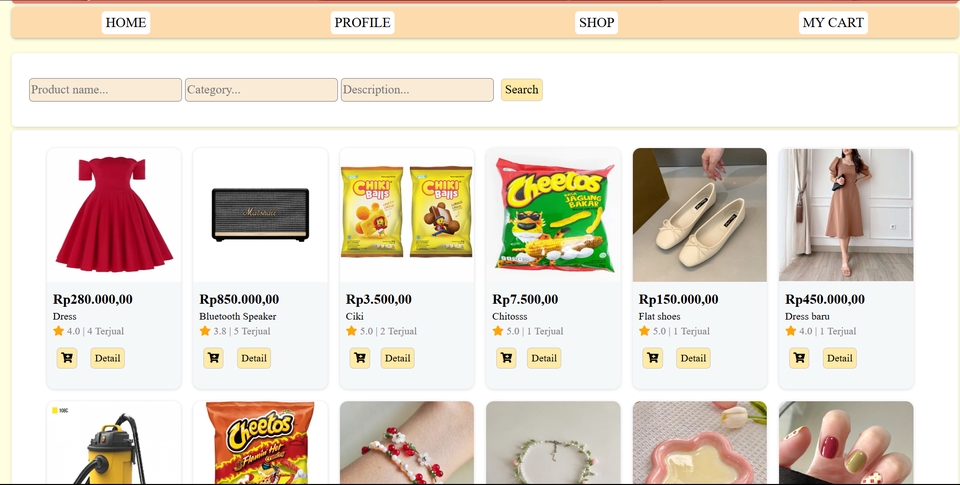View Detail of Bluetooth Speaker
960x485 pixels.
254,358
